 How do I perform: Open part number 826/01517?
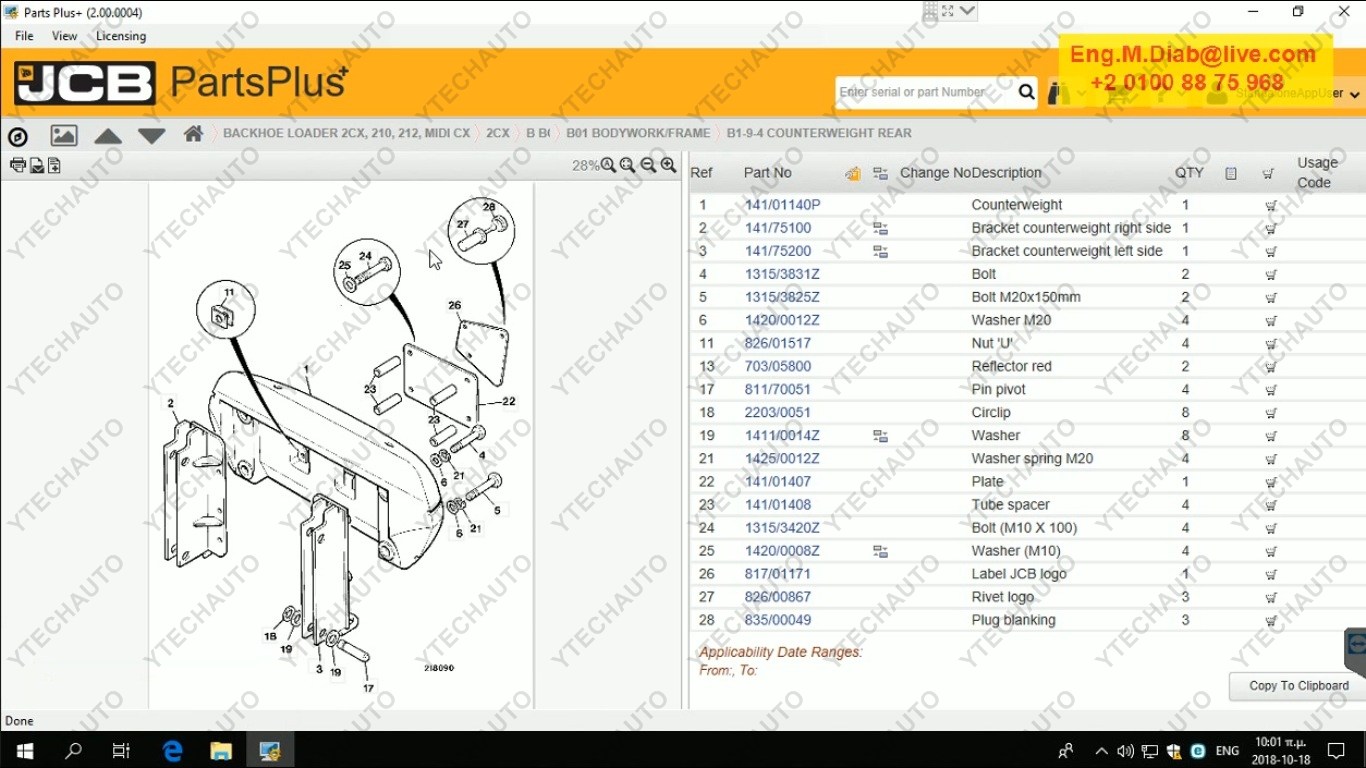click(x=778, y=343)
